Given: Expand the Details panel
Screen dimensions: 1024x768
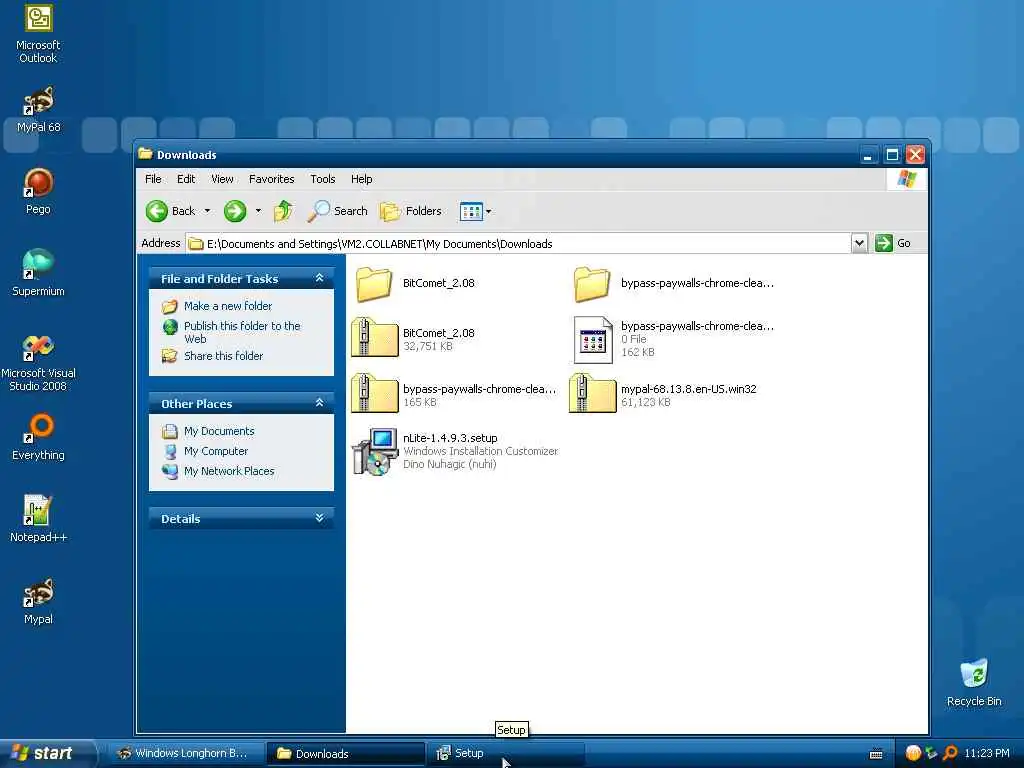Looking at the screenshot, I should [319, 518].
